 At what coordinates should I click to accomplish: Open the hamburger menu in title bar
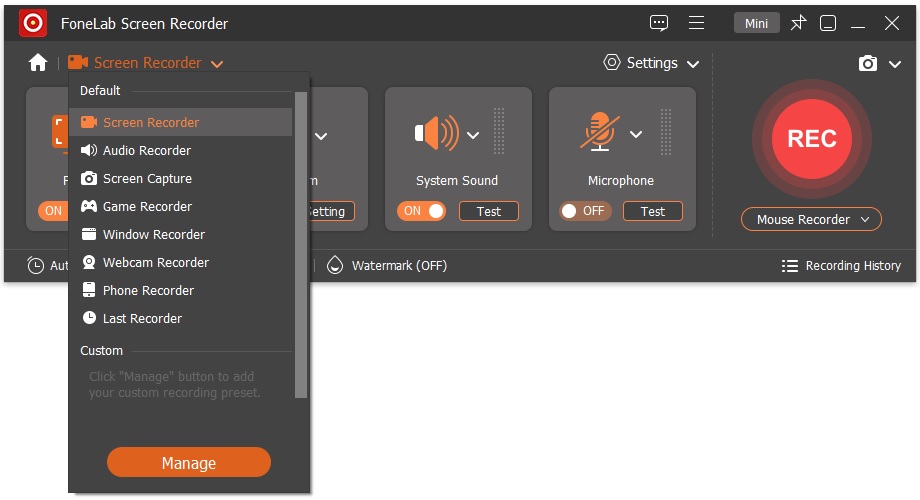[x=696, y=23]
